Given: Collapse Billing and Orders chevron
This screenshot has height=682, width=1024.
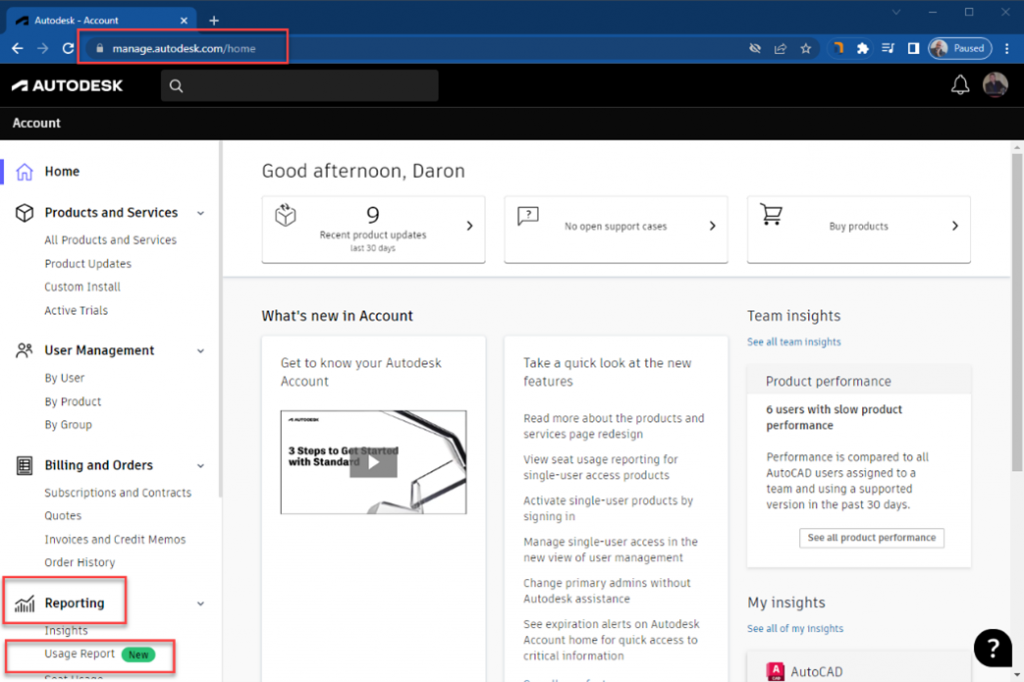Looking at the screenshot, I should coord(200,466).
